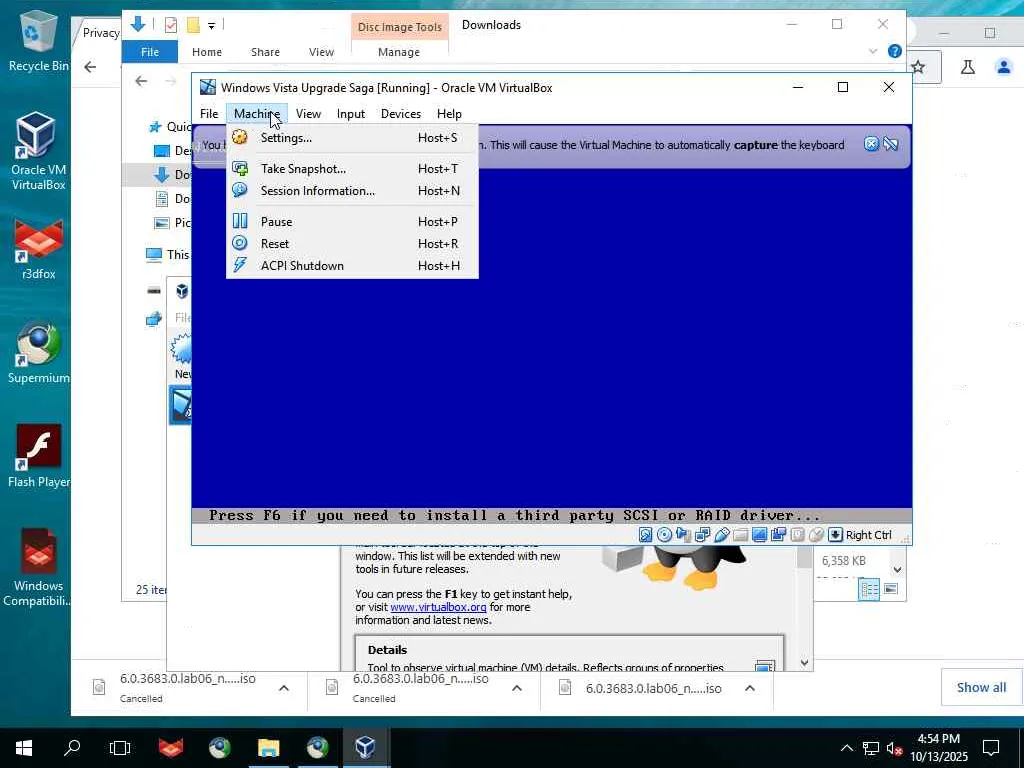Switch to Explorer View ribbon tab
The height and width of the screenshot is (768, 1024).
(321, 52)
